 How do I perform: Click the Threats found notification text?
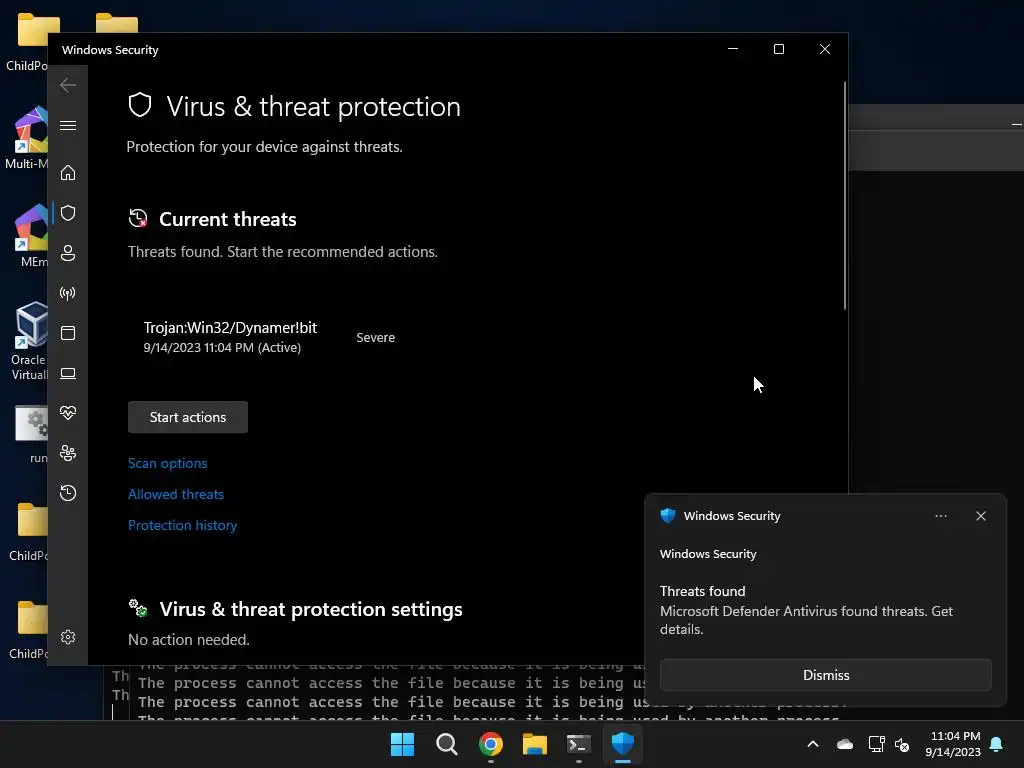point(703,591)
